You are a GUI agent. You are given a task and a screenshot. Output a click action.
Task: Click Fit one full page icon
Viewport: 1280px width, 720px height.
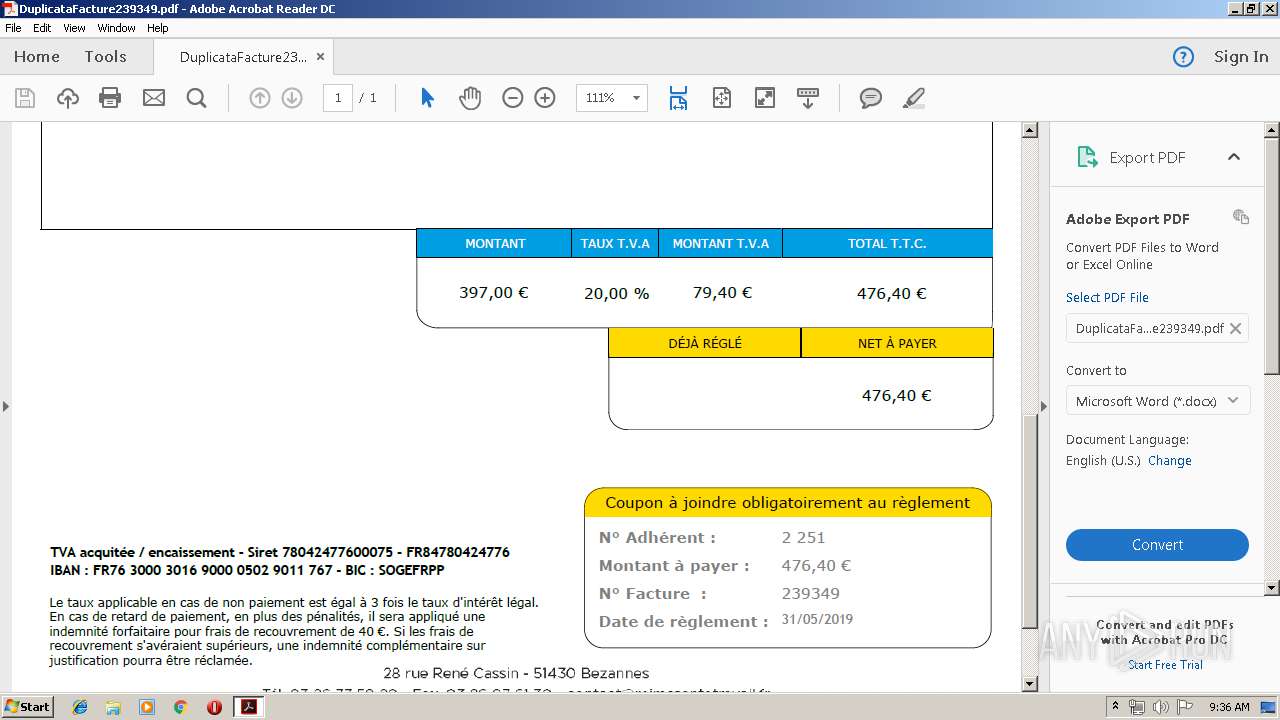coord(722,98)
